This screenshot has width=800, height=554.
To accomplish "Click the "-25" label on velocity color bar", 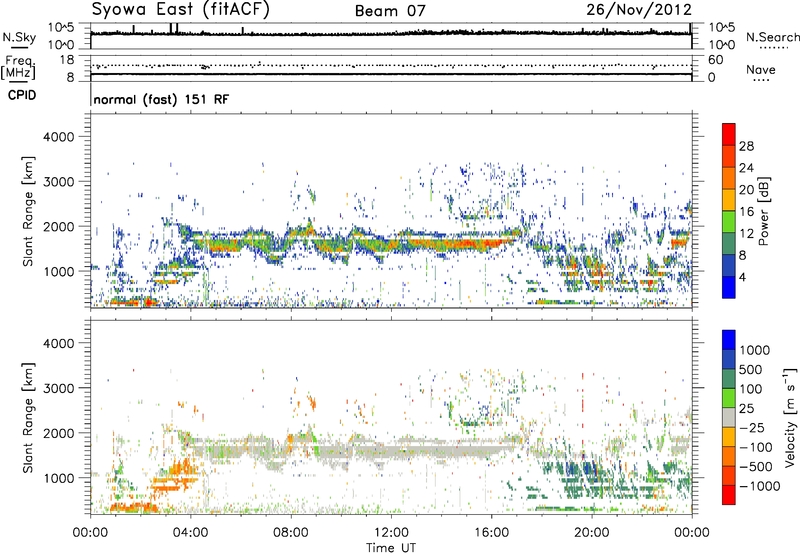I will 752,428.
